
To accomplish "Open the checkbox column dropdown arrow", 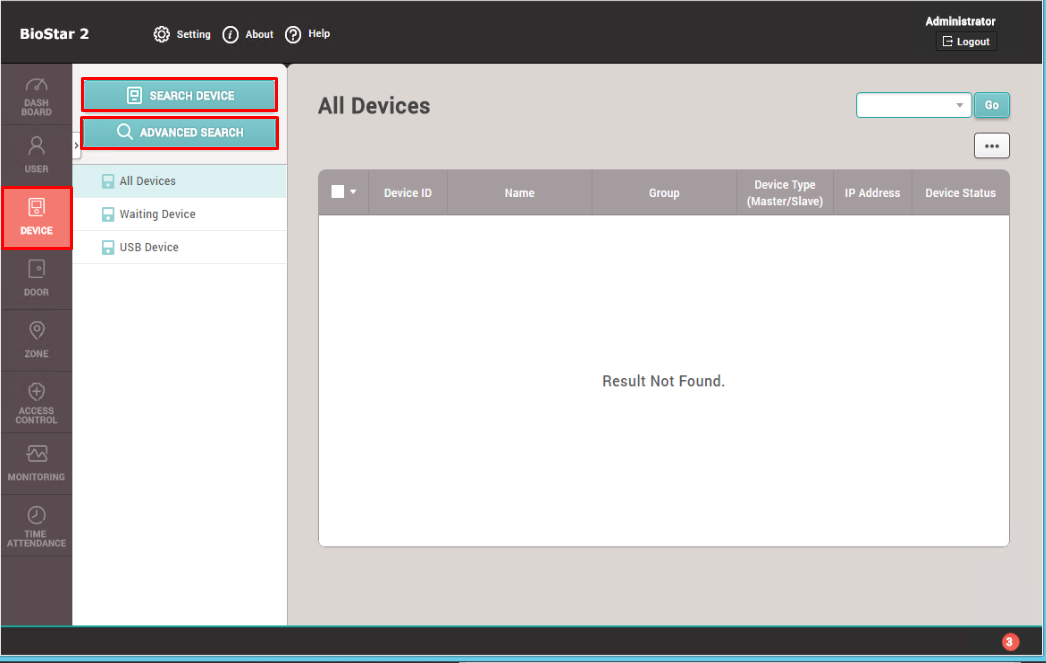I will (x=352, y=191).
